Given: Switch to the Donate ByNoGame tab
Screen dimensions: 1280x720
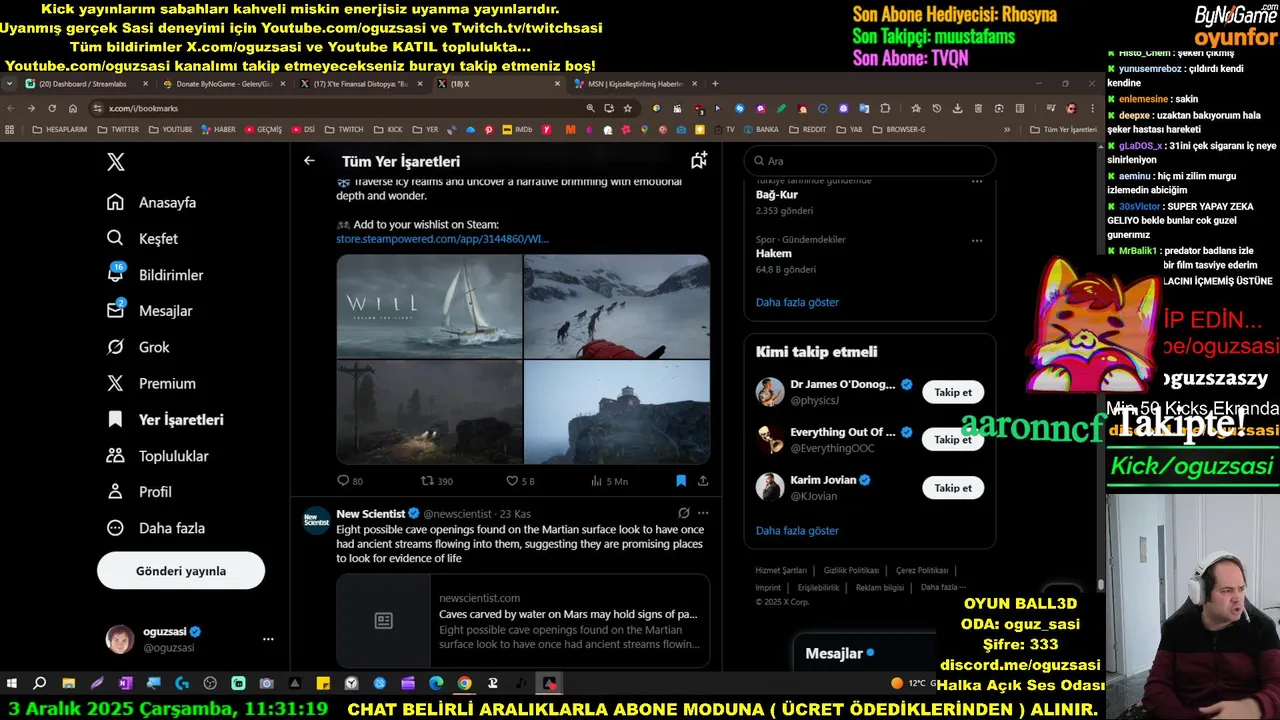Looking at the screenshot, I should click(x=224, y=84).
